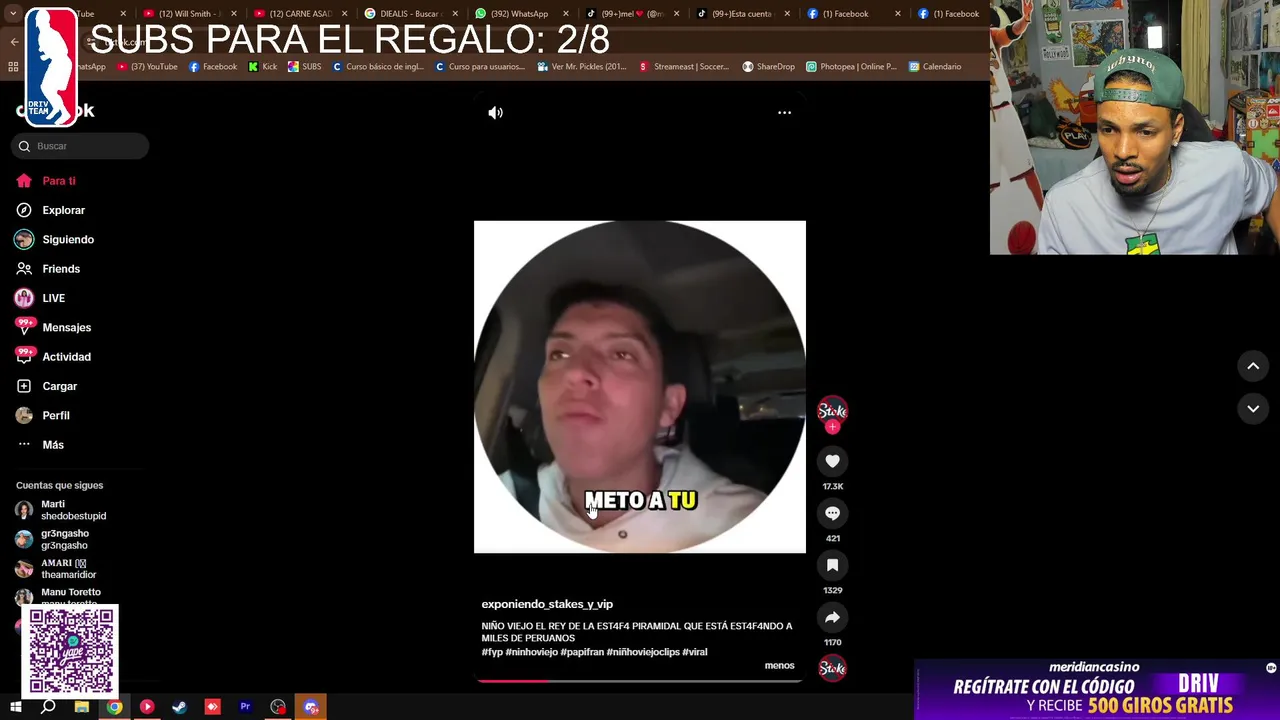Like the video with heart icon

[832, 461]
